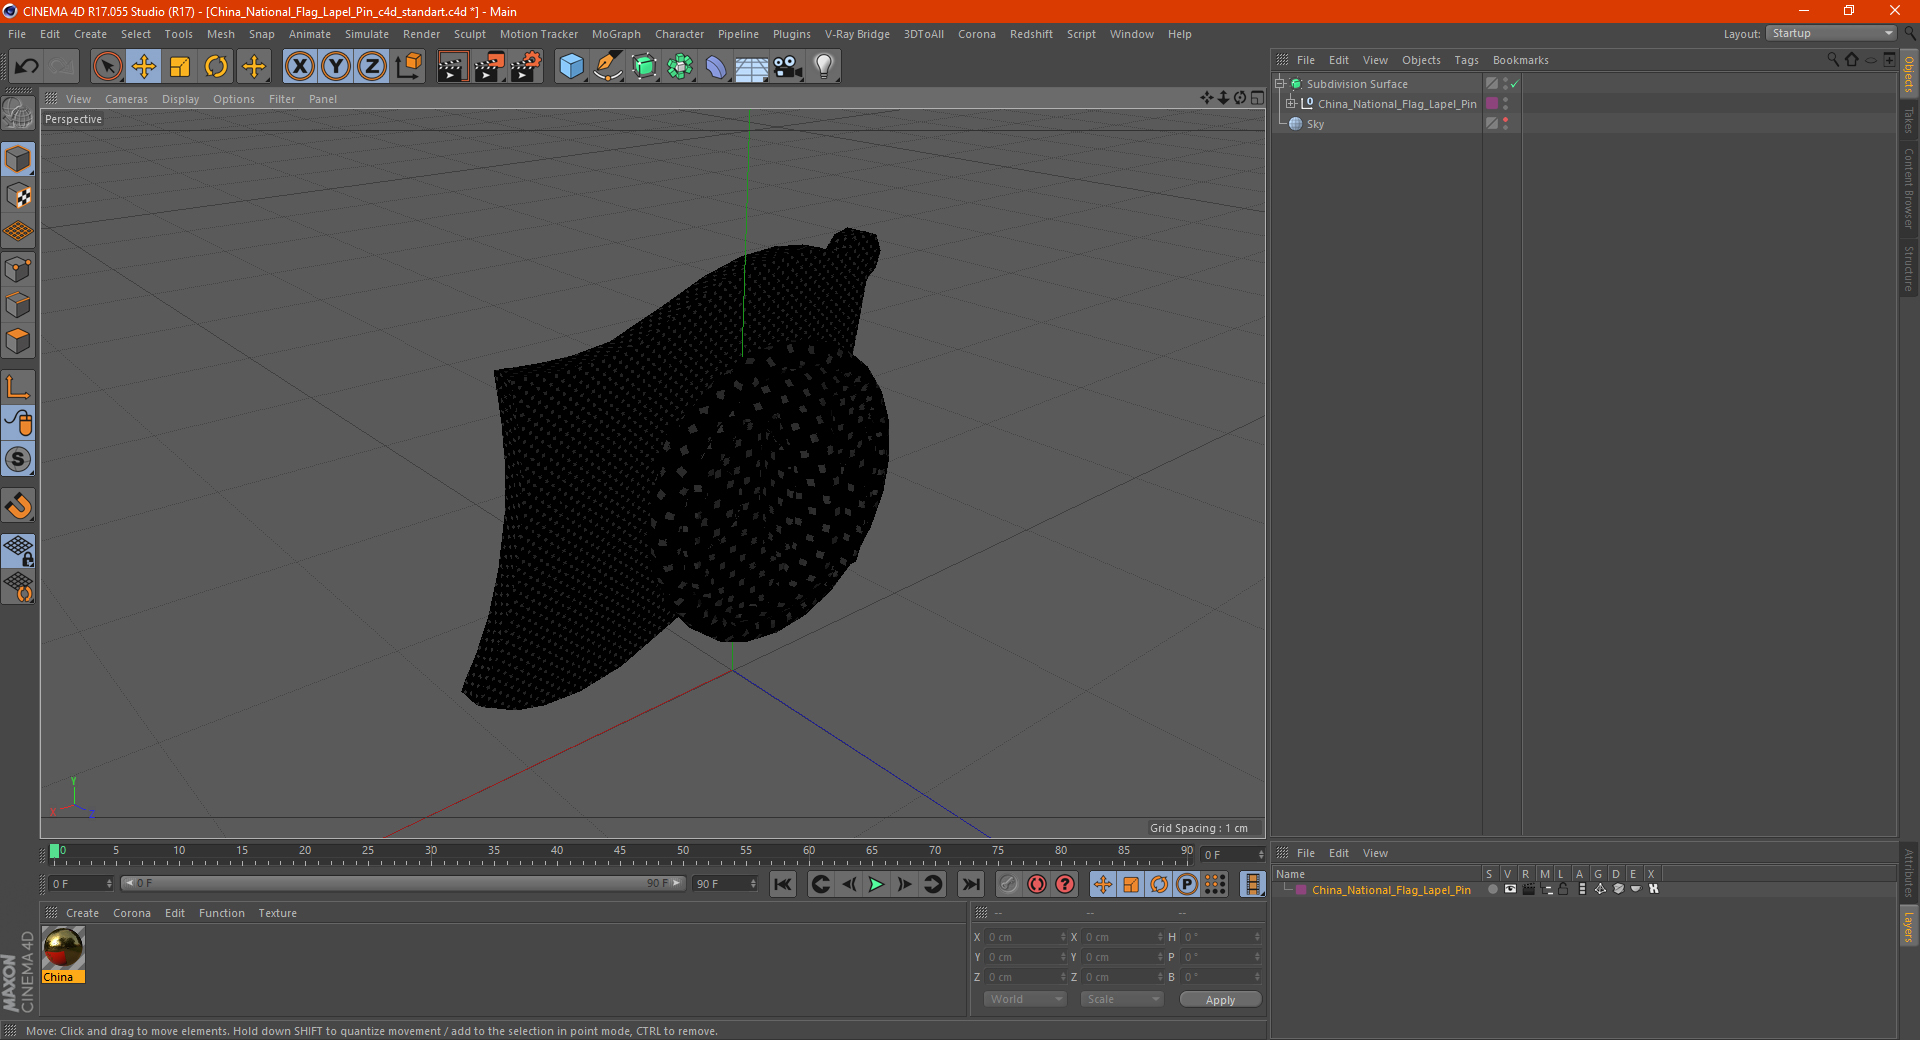Open Render to Picture Viewer
This screenshot has width=1920, height=1040.
pyautogui.click(x=489, y=67)
